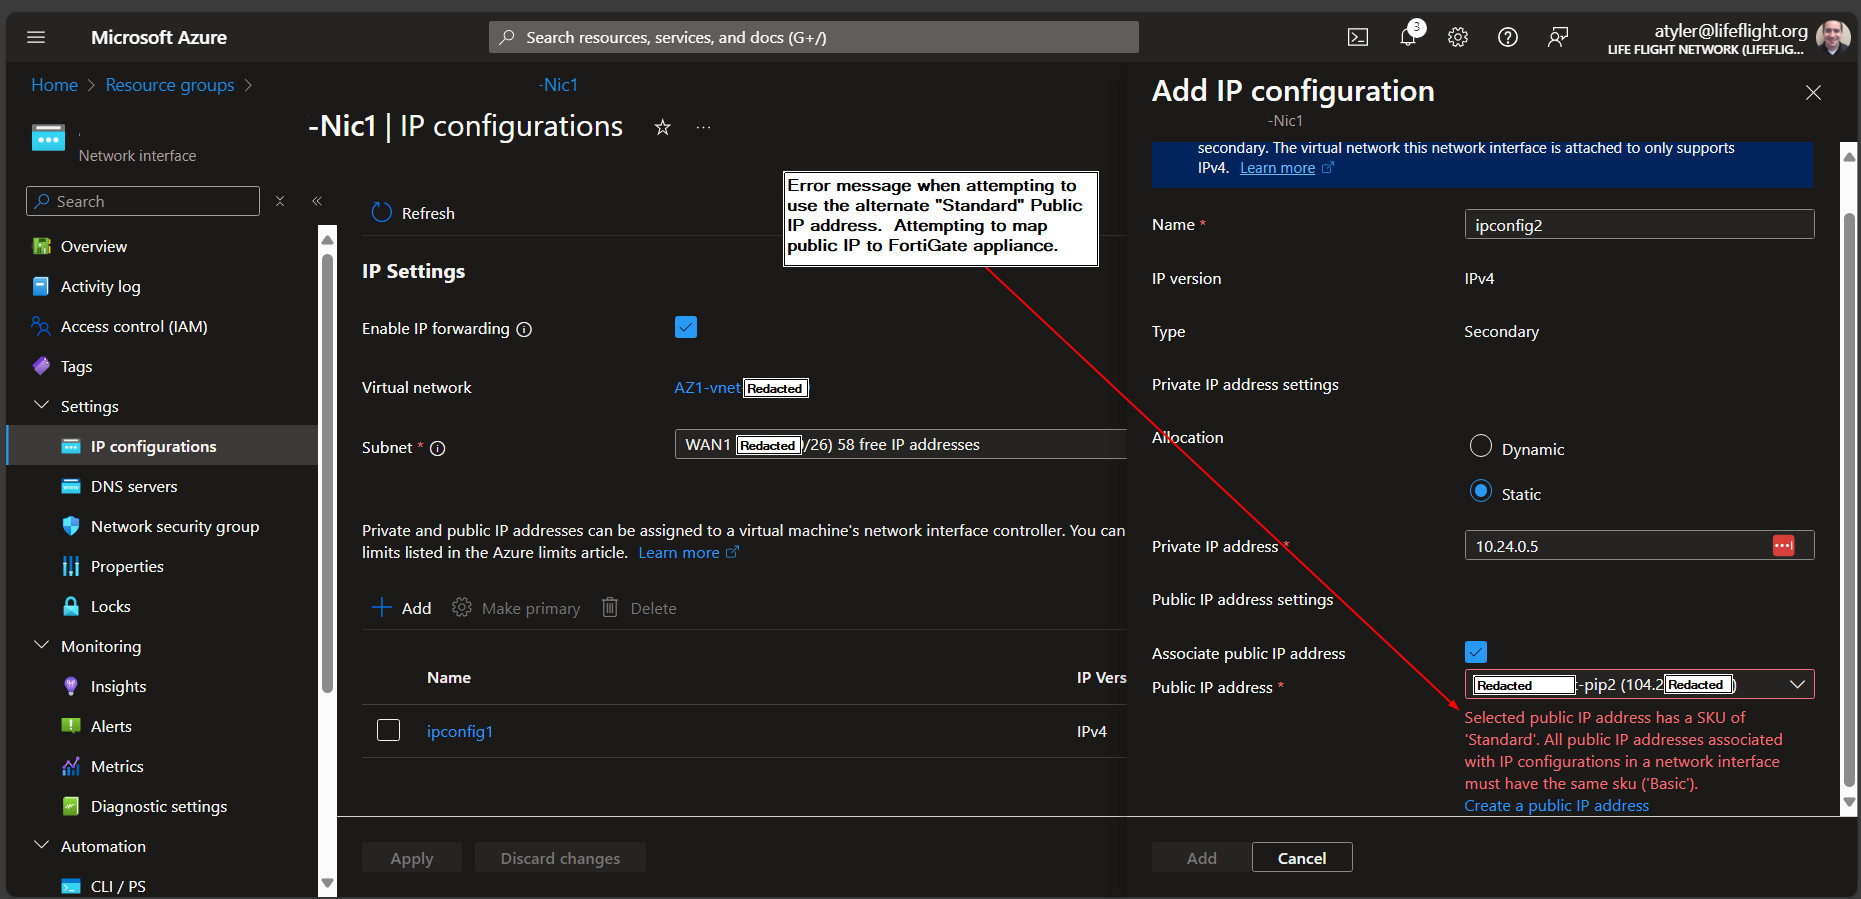Click the Apply button

(412, 857)
